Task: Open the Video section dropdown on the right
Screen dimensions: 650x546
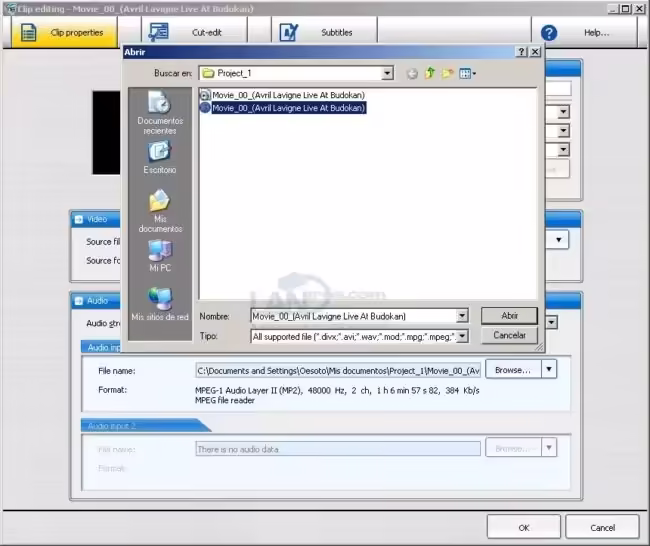Action: tap(559, 240)
